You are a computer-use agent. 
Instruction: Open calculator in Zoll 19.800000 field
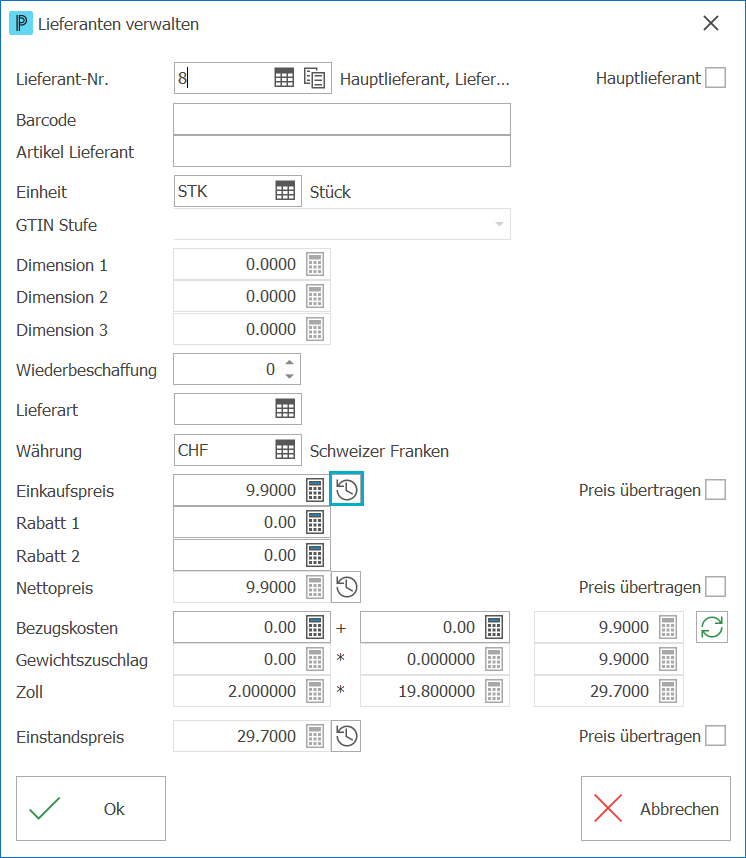(494, 691)
